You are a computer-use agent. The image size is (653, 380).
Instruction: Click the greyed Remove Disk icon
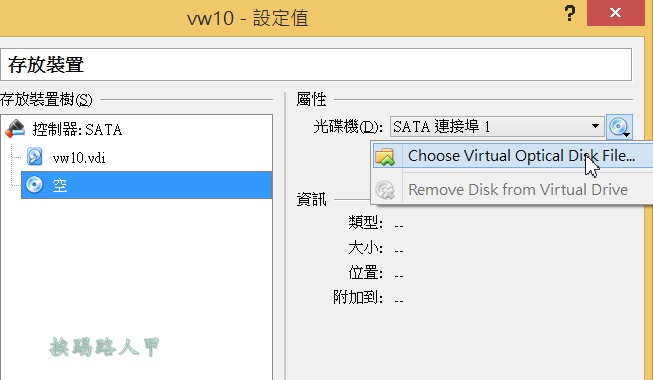(x=385, y=190)
